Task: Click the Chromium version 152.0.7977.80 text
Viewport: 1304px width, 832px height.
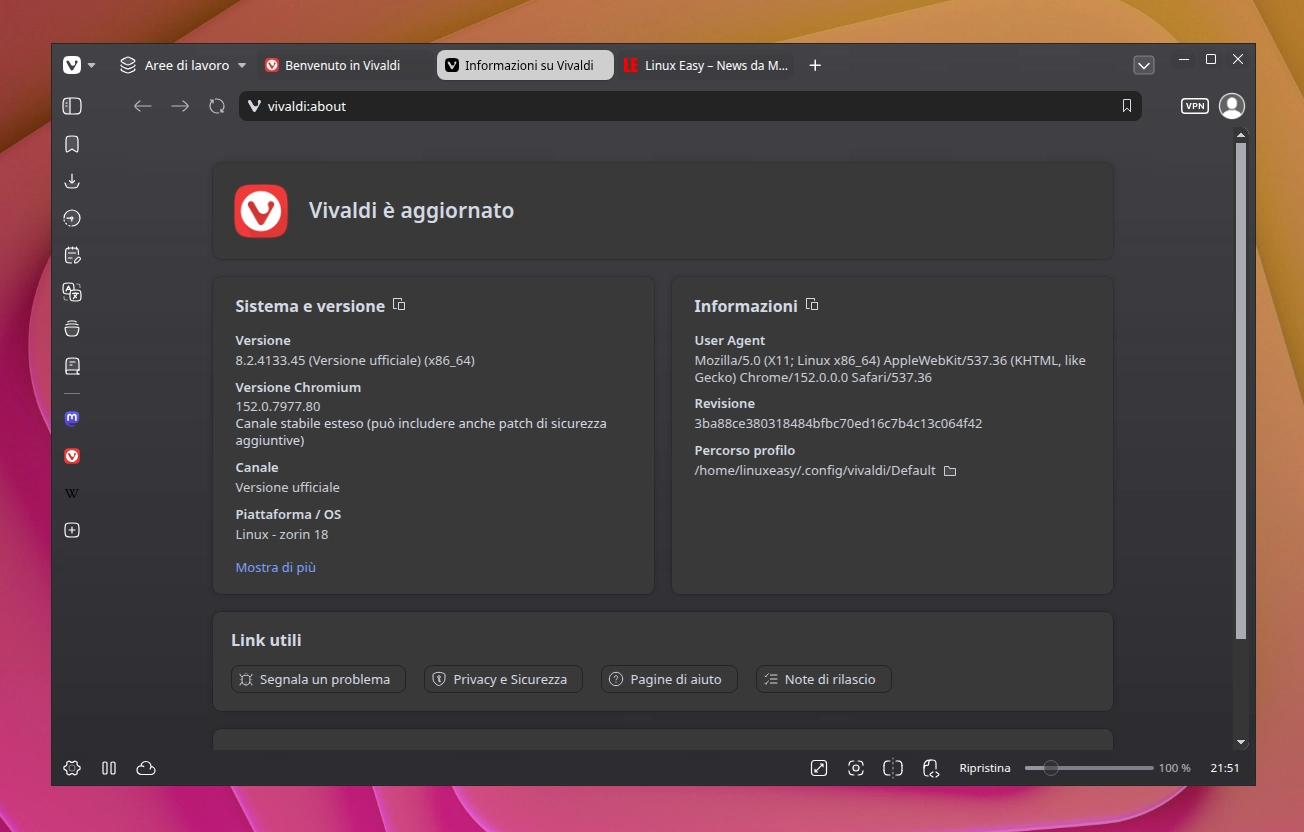Action: pyautogui.click(x=278, y=406)
